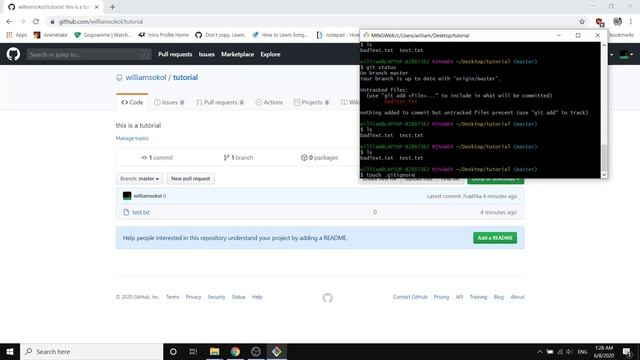Open the Privacy footer link
The width and height of the screenshot is (640, 360).
(x=193, y=297)
